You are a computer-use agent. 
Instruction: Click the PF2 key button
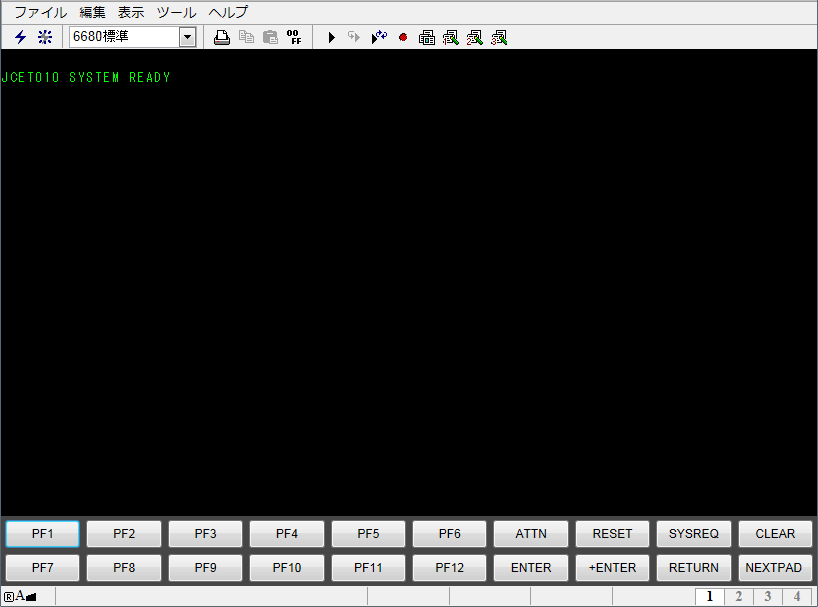pos(124,533)
